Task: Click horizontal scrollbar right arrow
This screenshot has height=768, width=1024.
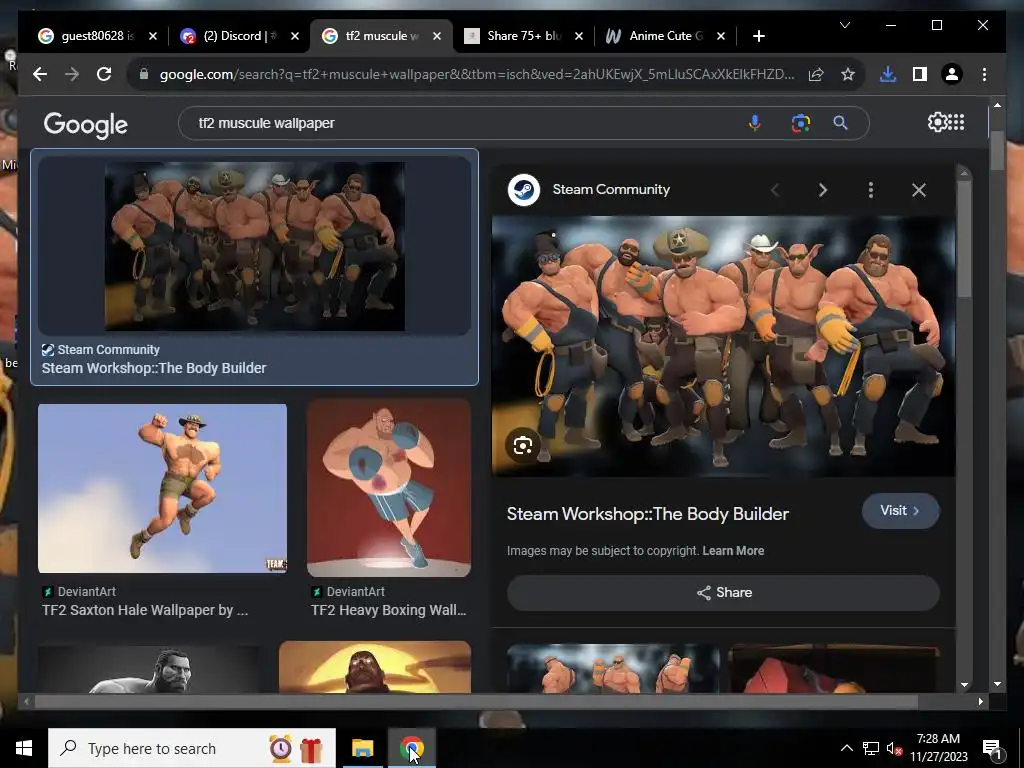Action: coord(980,701)
